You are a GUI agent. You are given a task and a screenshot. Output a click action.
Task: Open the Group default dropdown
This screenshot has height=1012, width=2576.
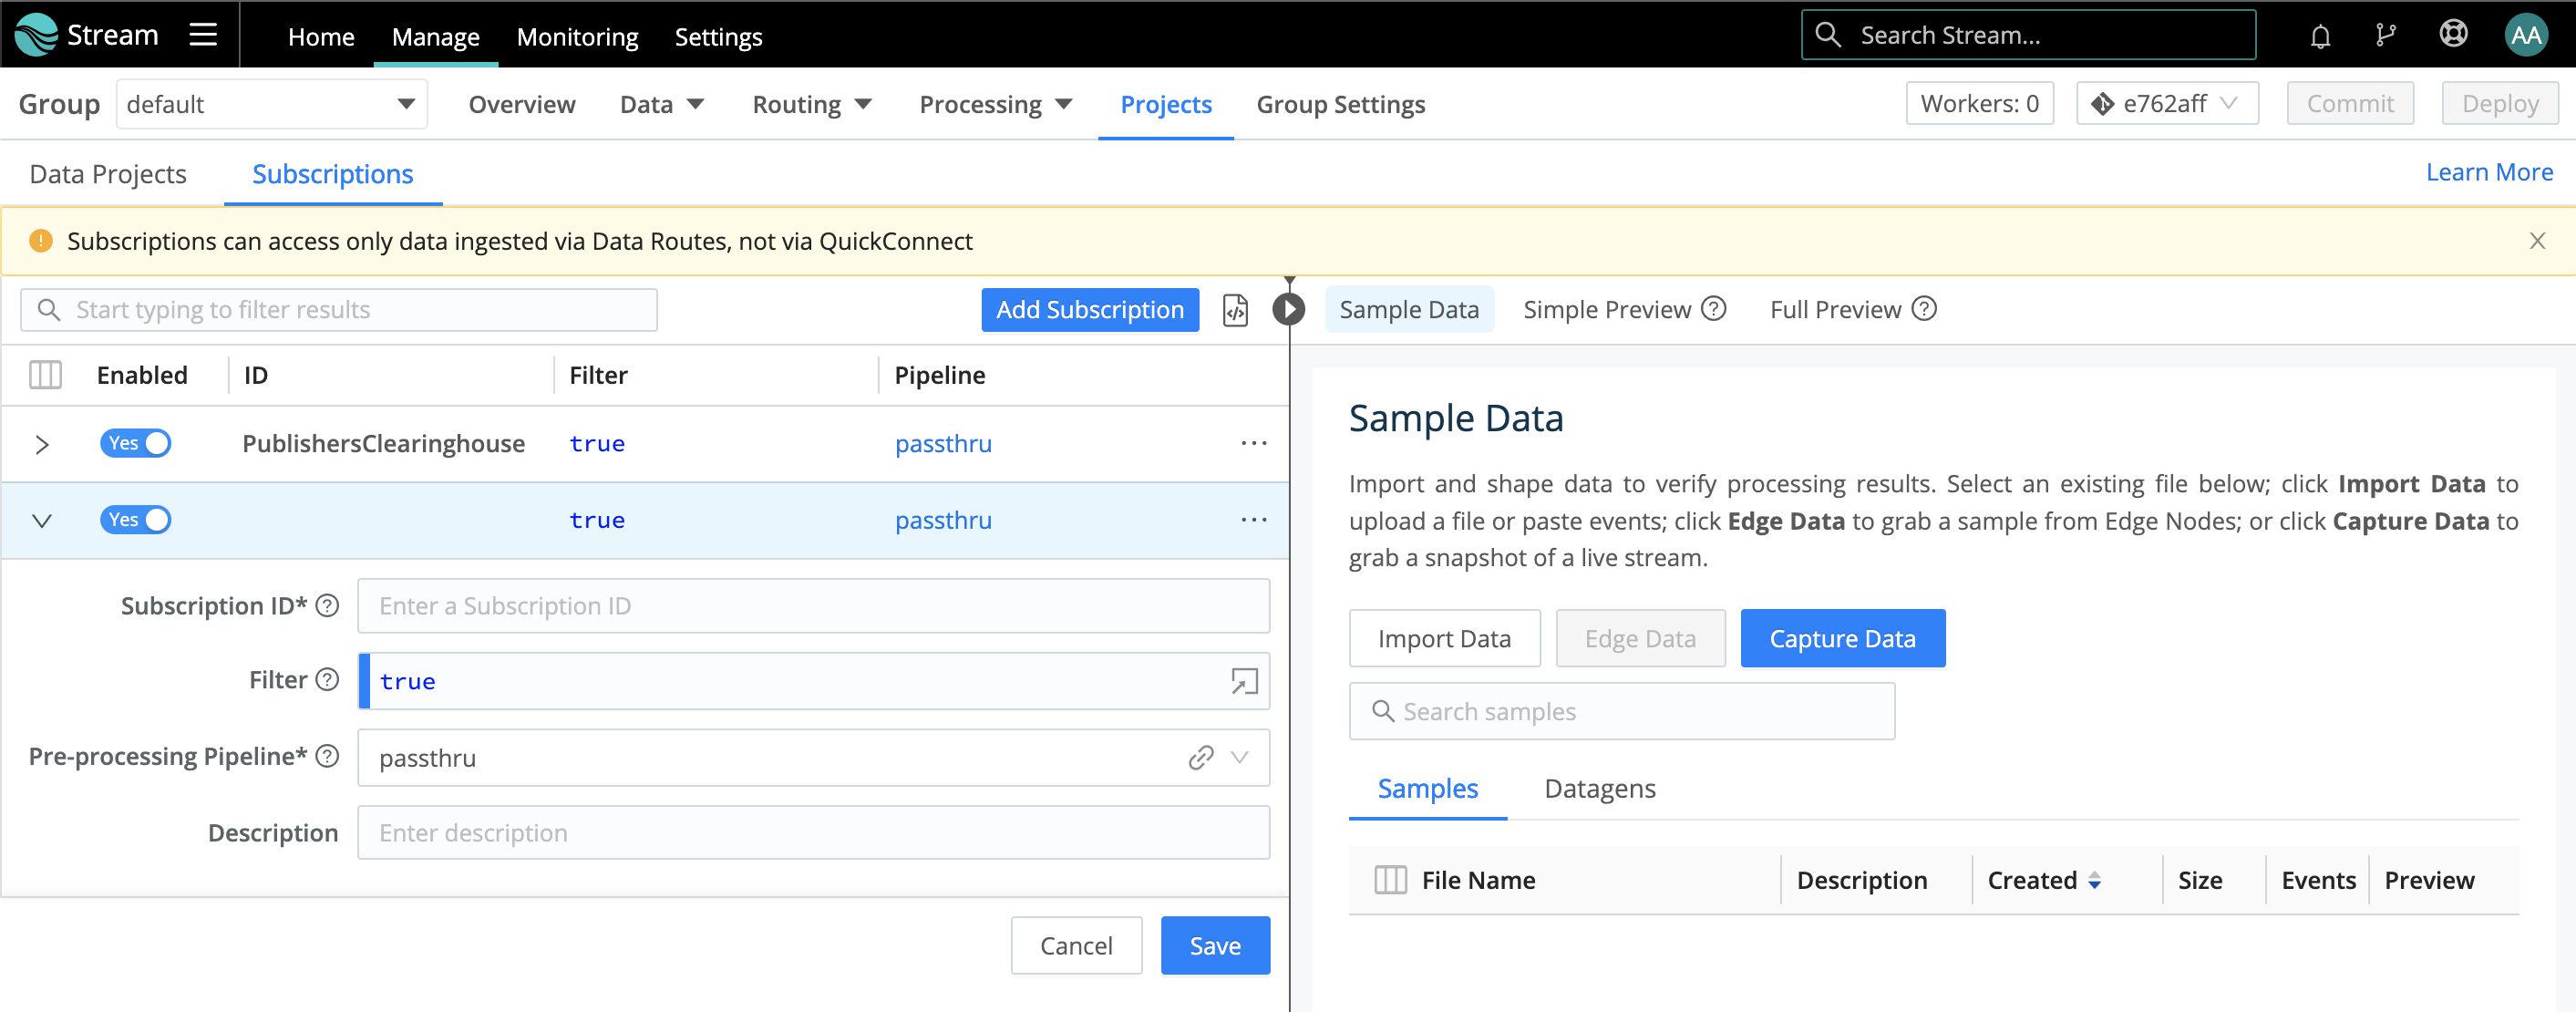pyautogui.click(x=271, y=104)
